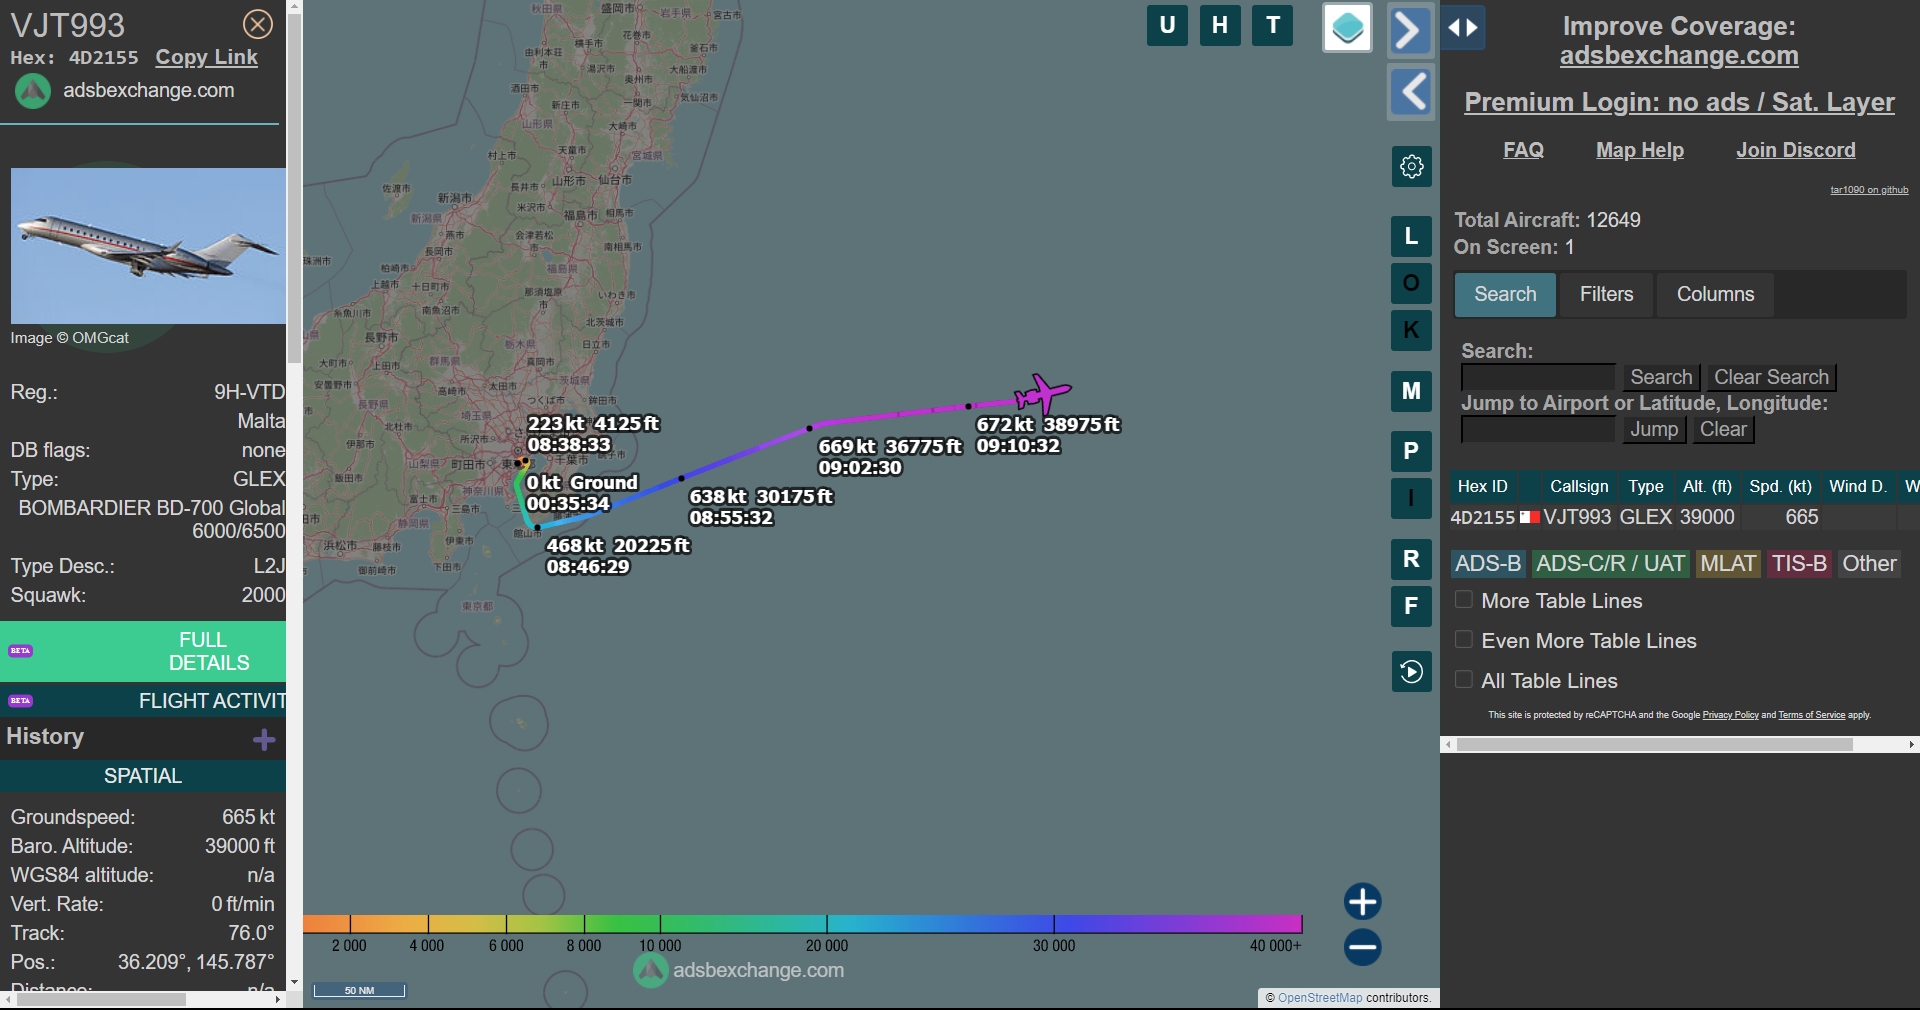Sort table by Hex ID column
This screenshot has height=1010, width=1920.
(x=1482, y=486)
